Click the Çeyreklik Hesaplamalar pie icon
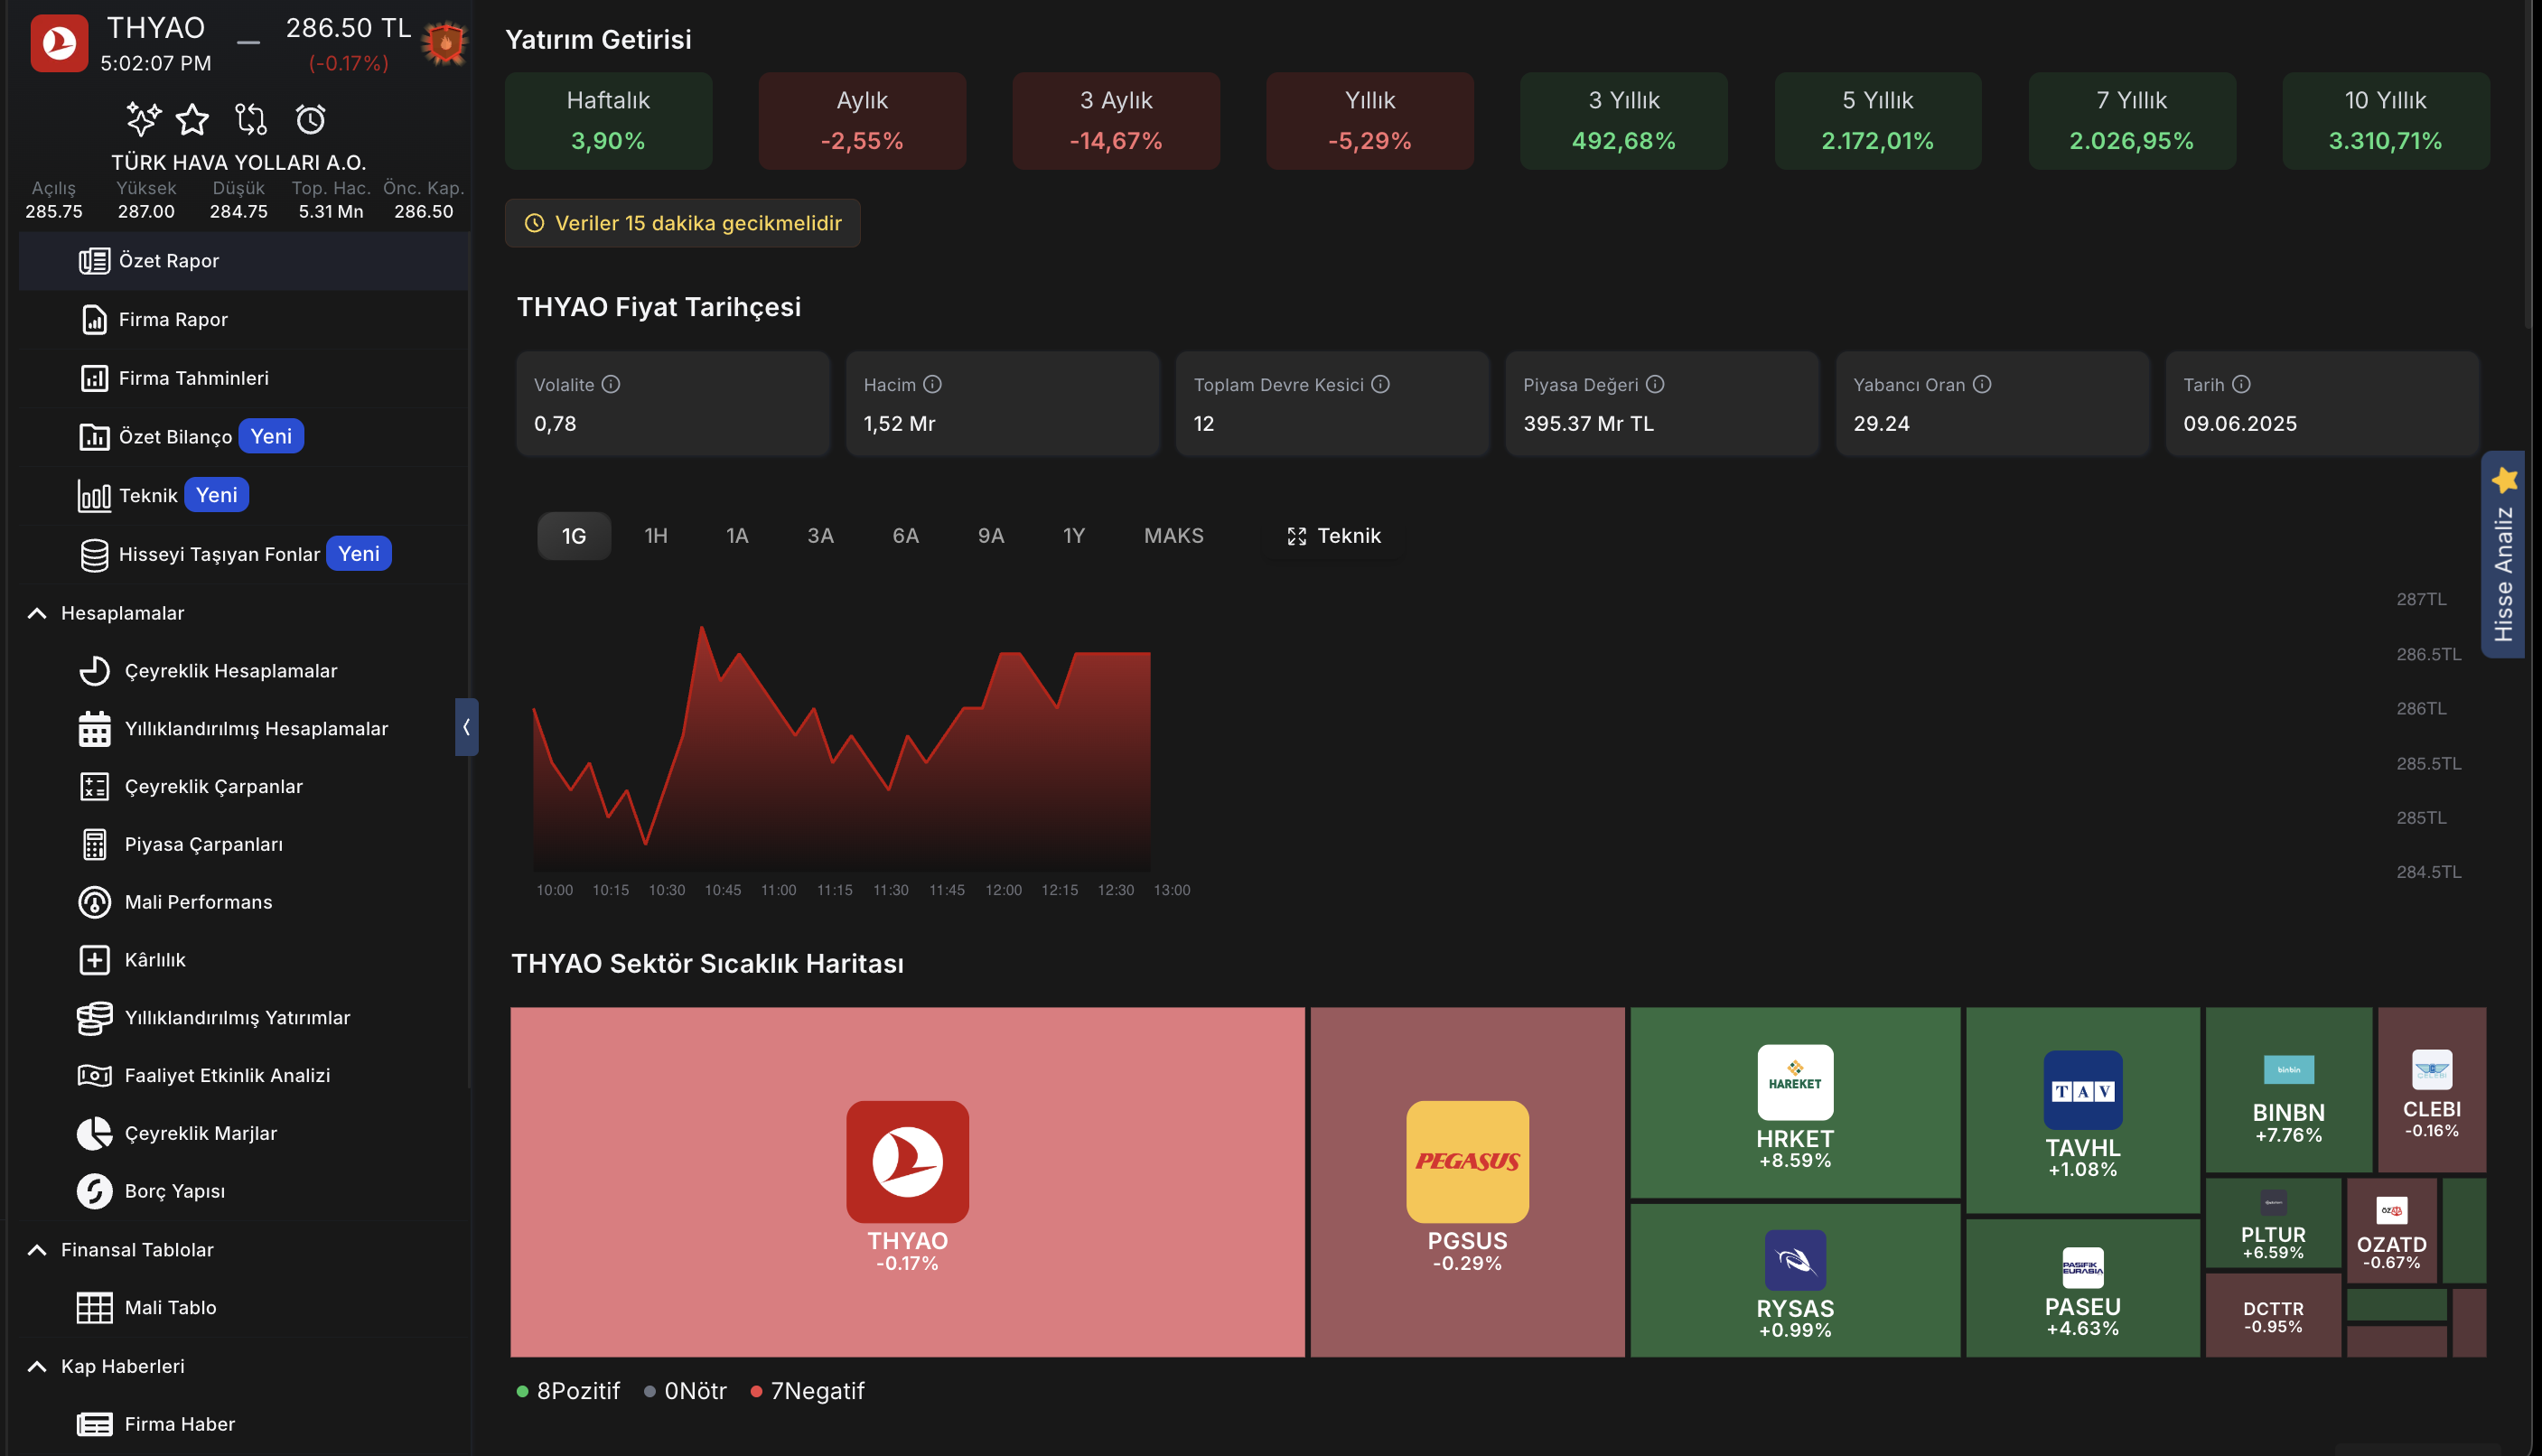2542x1456 pixels. pyautogui.click(x=95, y=671)
